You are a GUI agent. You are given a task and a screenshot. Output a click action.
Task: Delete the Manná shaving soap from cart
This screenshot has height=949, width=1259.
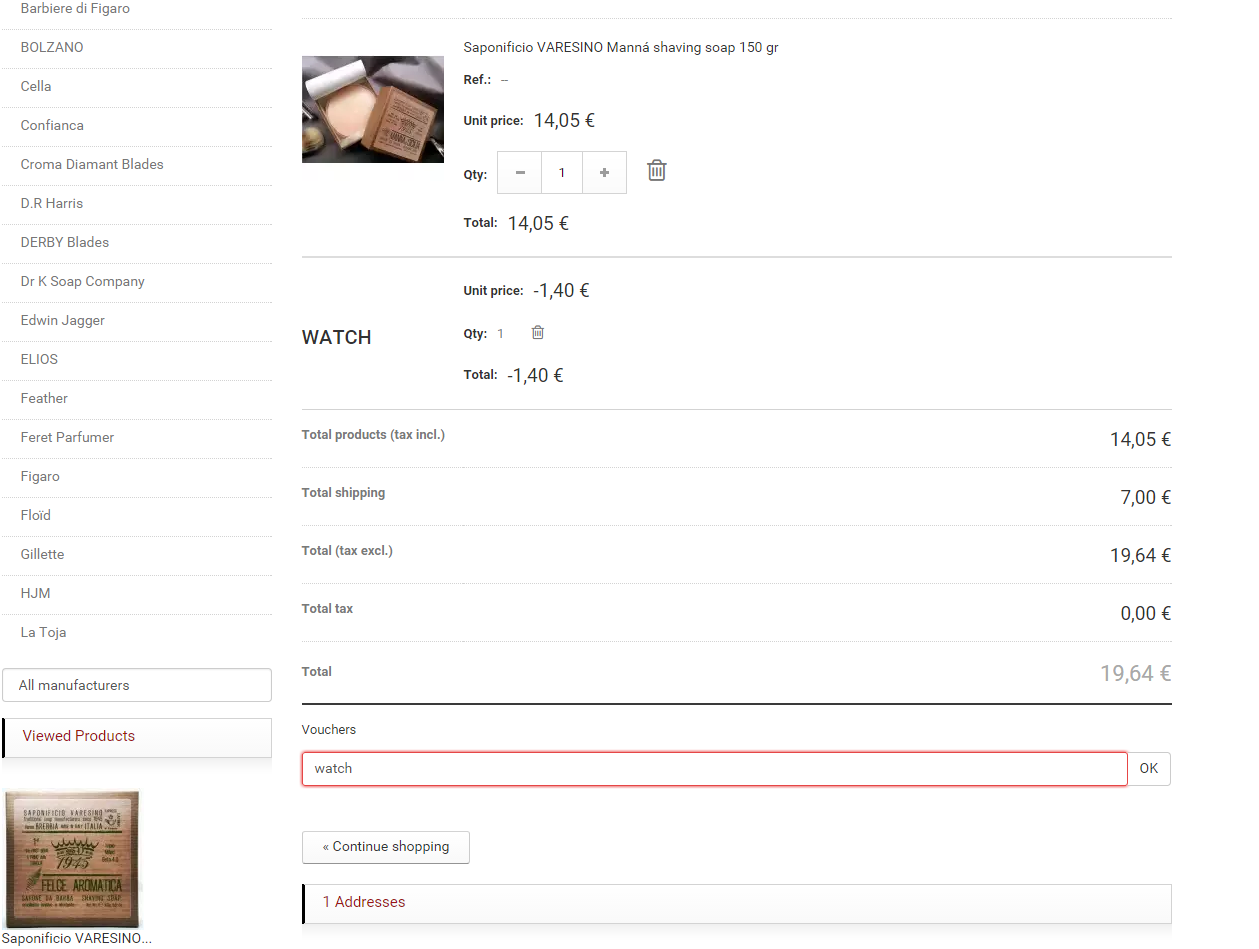pyautogui.click(x=656, y=171)
